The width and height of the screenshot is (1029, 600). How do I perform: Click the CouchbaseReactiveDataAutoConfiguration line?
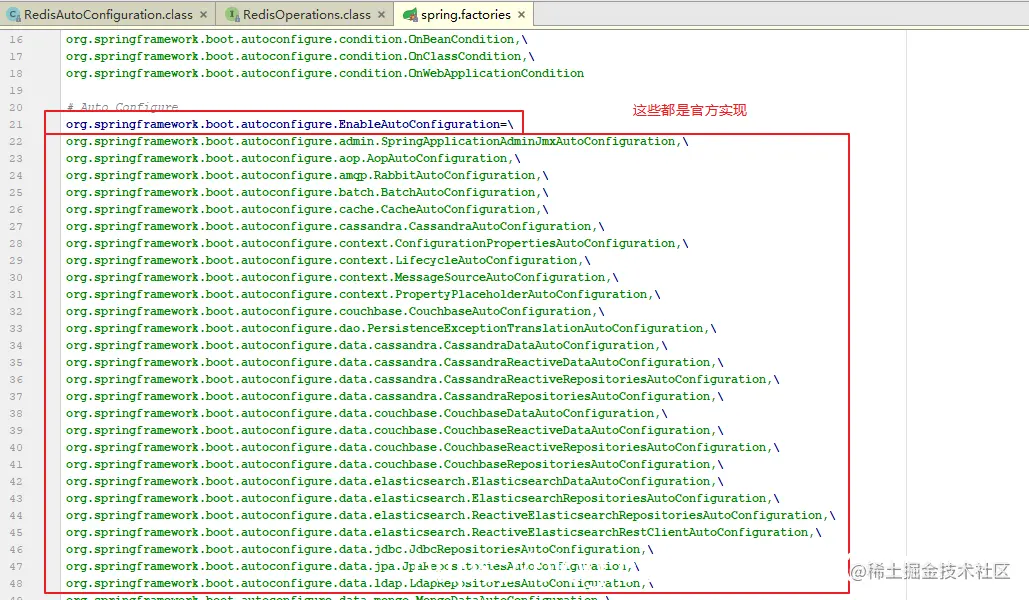pos(394,431)
